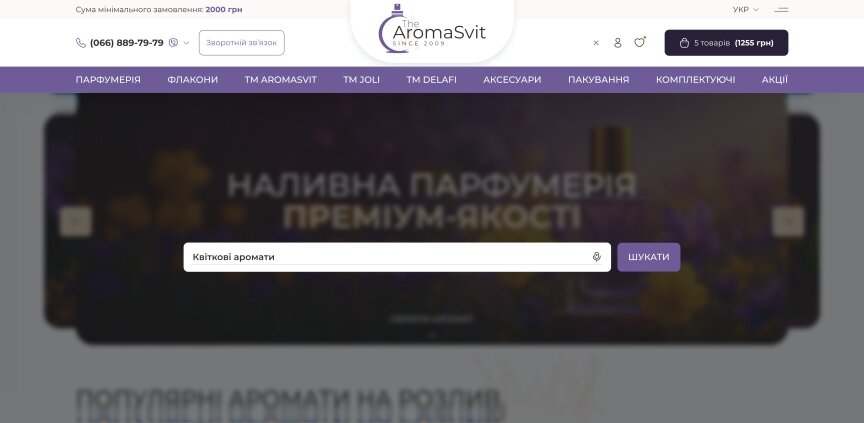Click the ШУКАТИ search button
The image size is (864, 423).
(649, 257)
